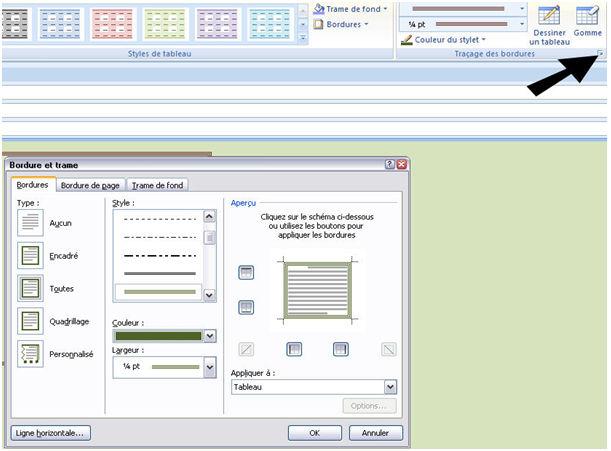Click the dark green Couleur swatch
This screenshot has width=611, height=451.
158,336
